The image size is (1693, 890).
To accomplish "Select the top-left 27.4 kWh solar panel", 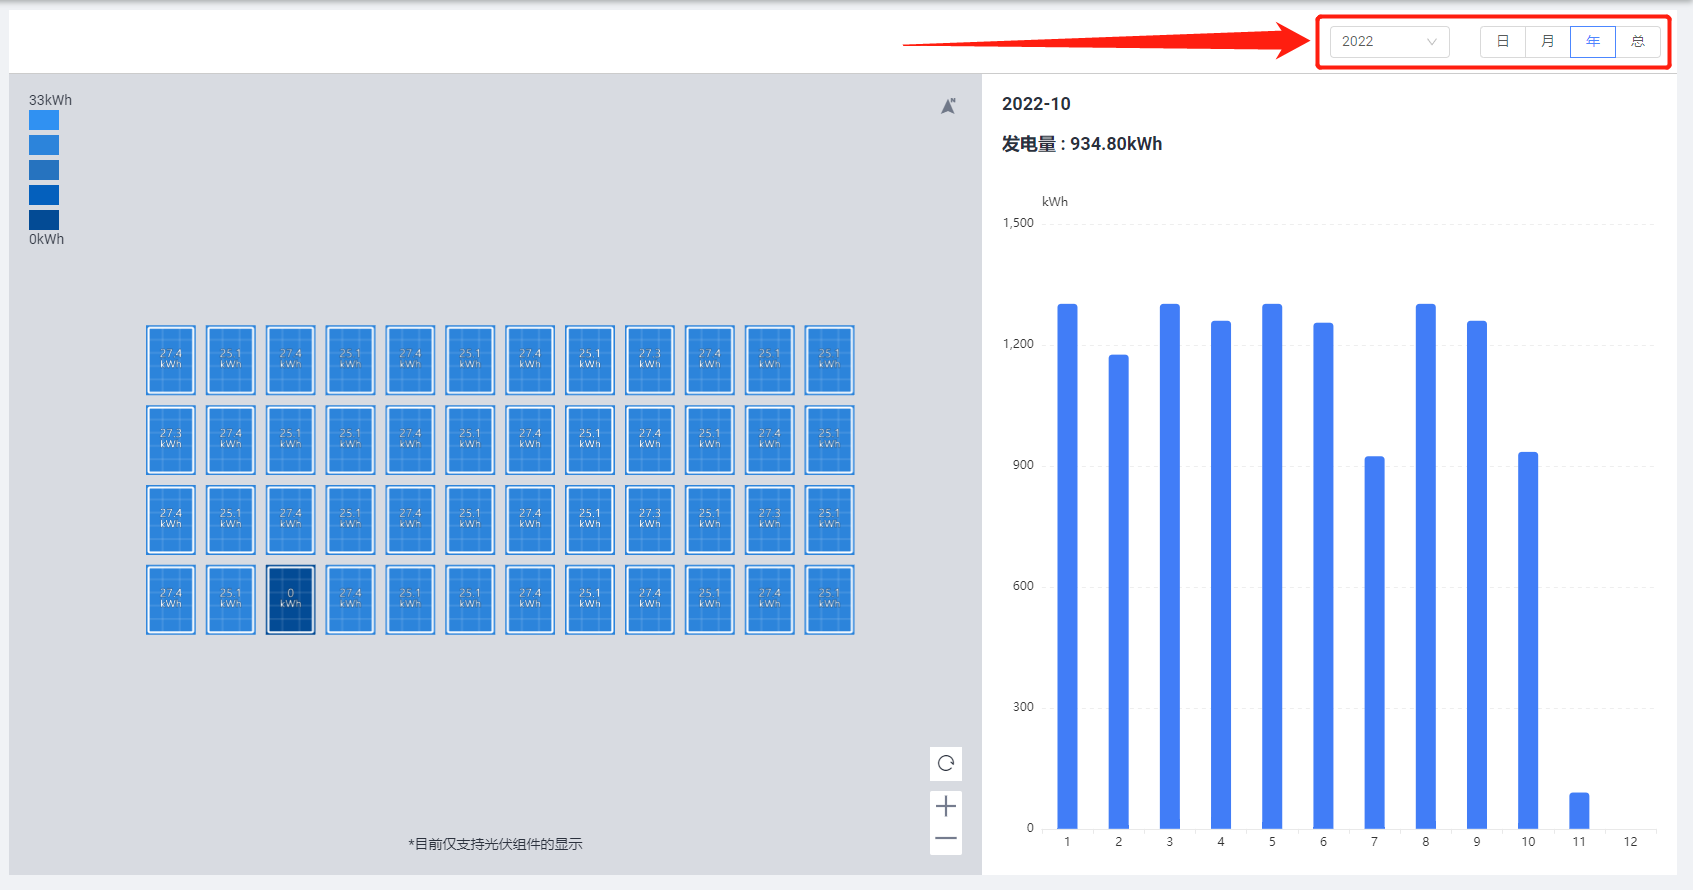I will click(x=171, y=360).
